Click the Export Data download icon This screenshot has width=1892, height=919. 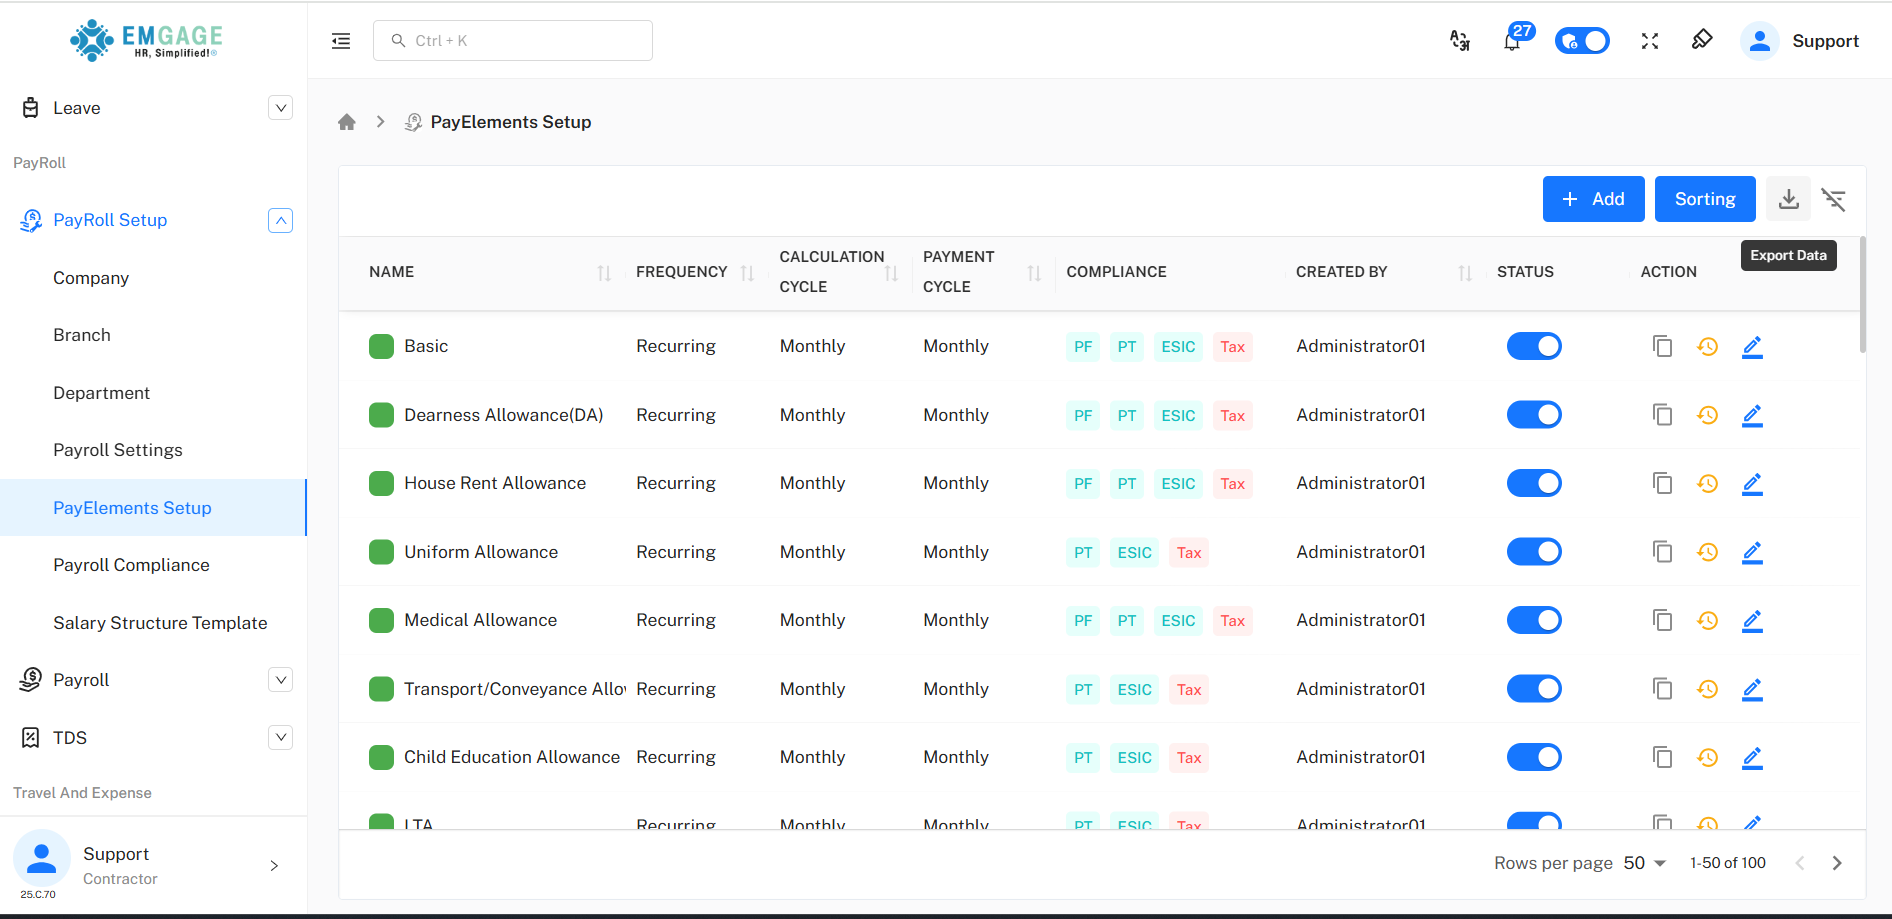1788,199
